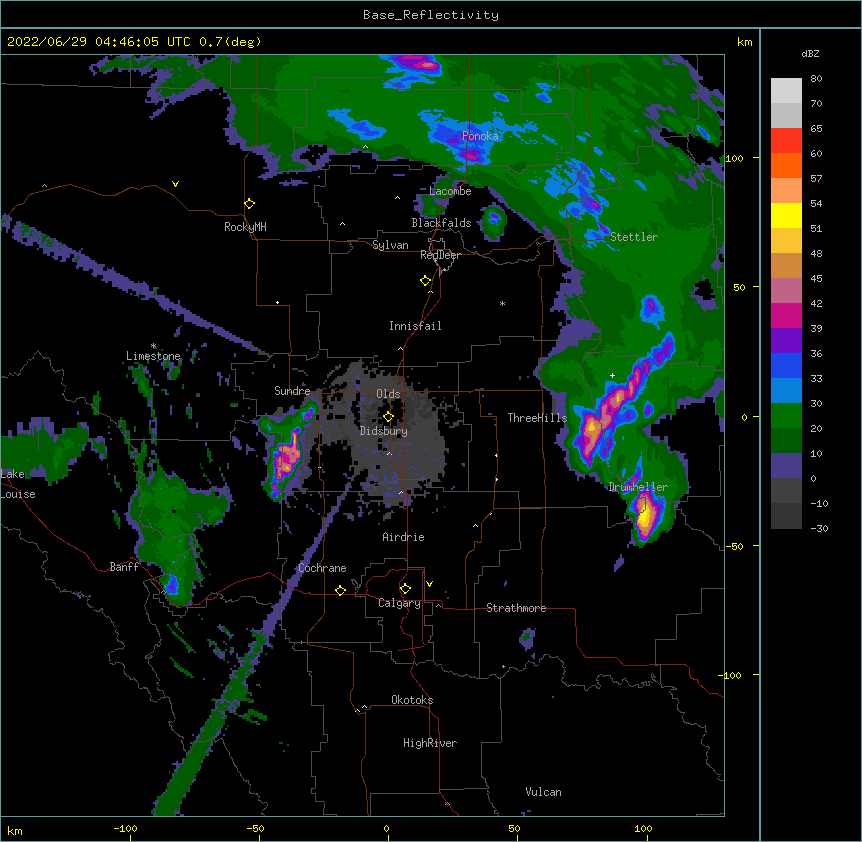Image resolution: width=862 pixels, height=842 pixels.
Task: Select the Airdrie label
Action: pos(404,537)
